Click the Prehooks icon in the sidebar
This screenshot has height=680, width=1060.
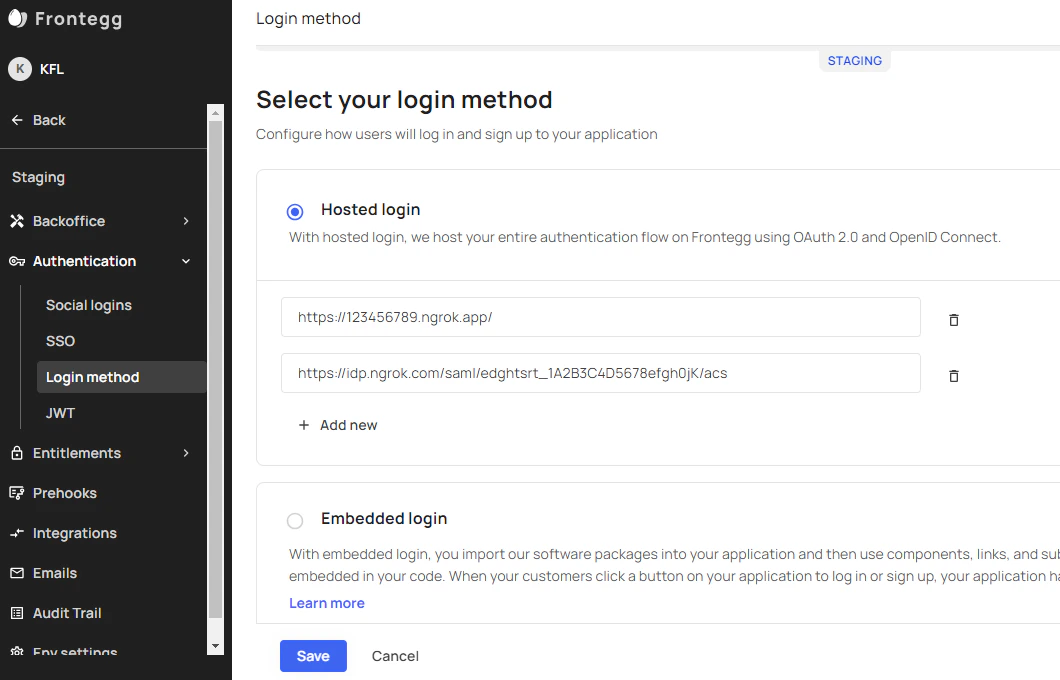point(16,492)
